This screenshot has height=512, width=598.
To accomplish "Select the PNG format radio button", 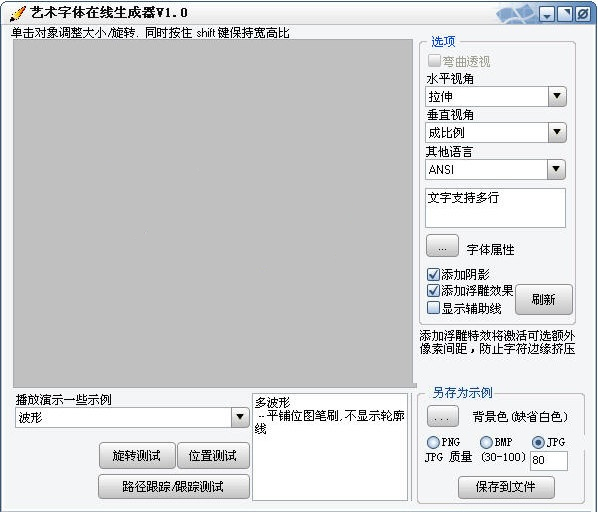I will (433, 442).
